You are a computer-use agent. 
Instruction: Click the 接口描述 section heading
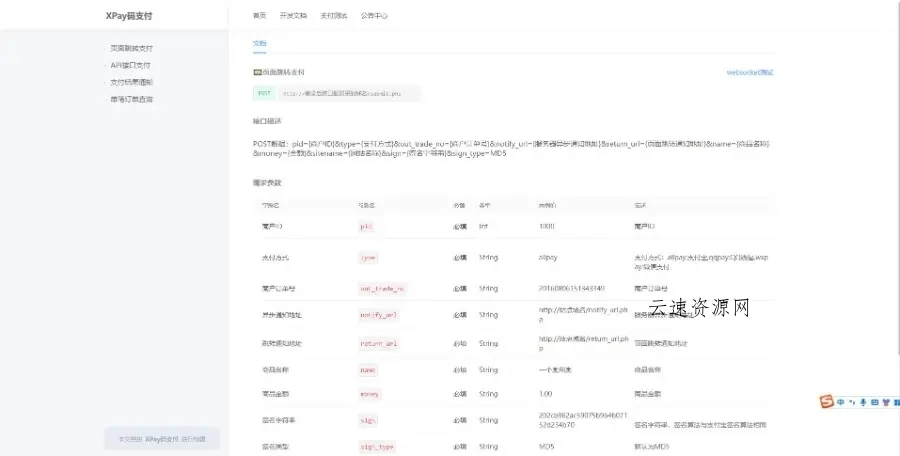coord(267,121)
